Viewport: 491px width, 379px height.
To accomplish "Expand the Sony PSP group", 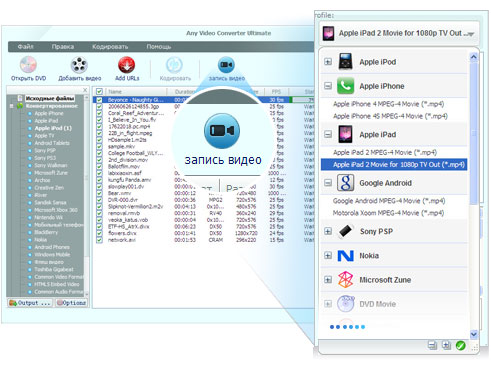I will pos(328,231).
